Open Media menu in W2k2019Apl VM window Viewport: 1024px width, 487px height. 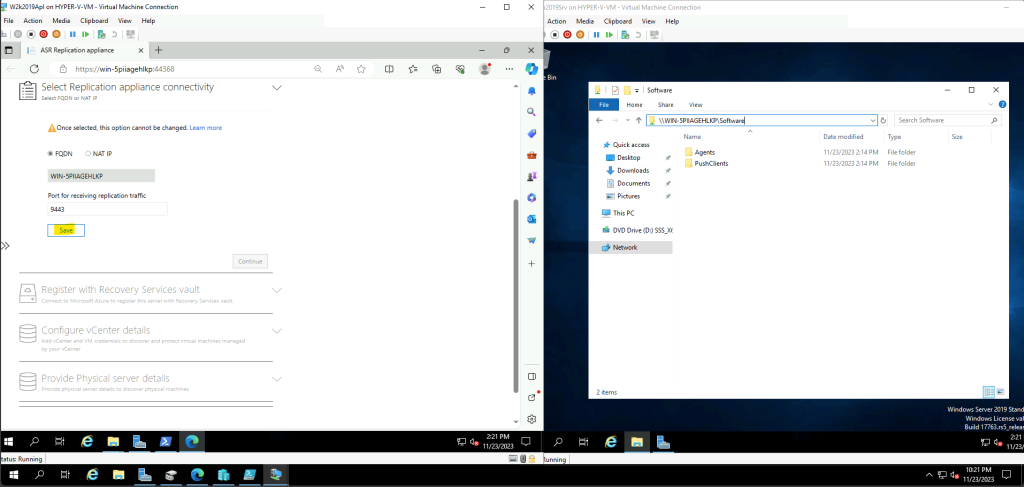[x=61, y=21]
